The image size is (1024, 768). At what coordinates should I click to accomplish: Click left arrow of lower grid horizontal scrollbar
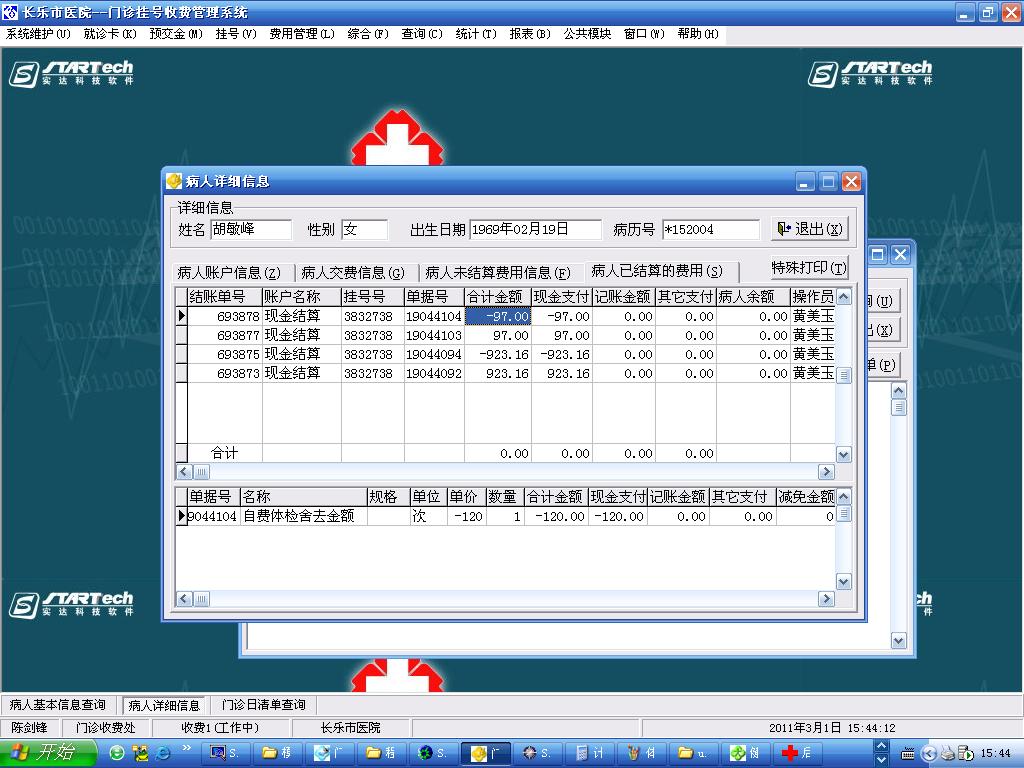(184, 598)
